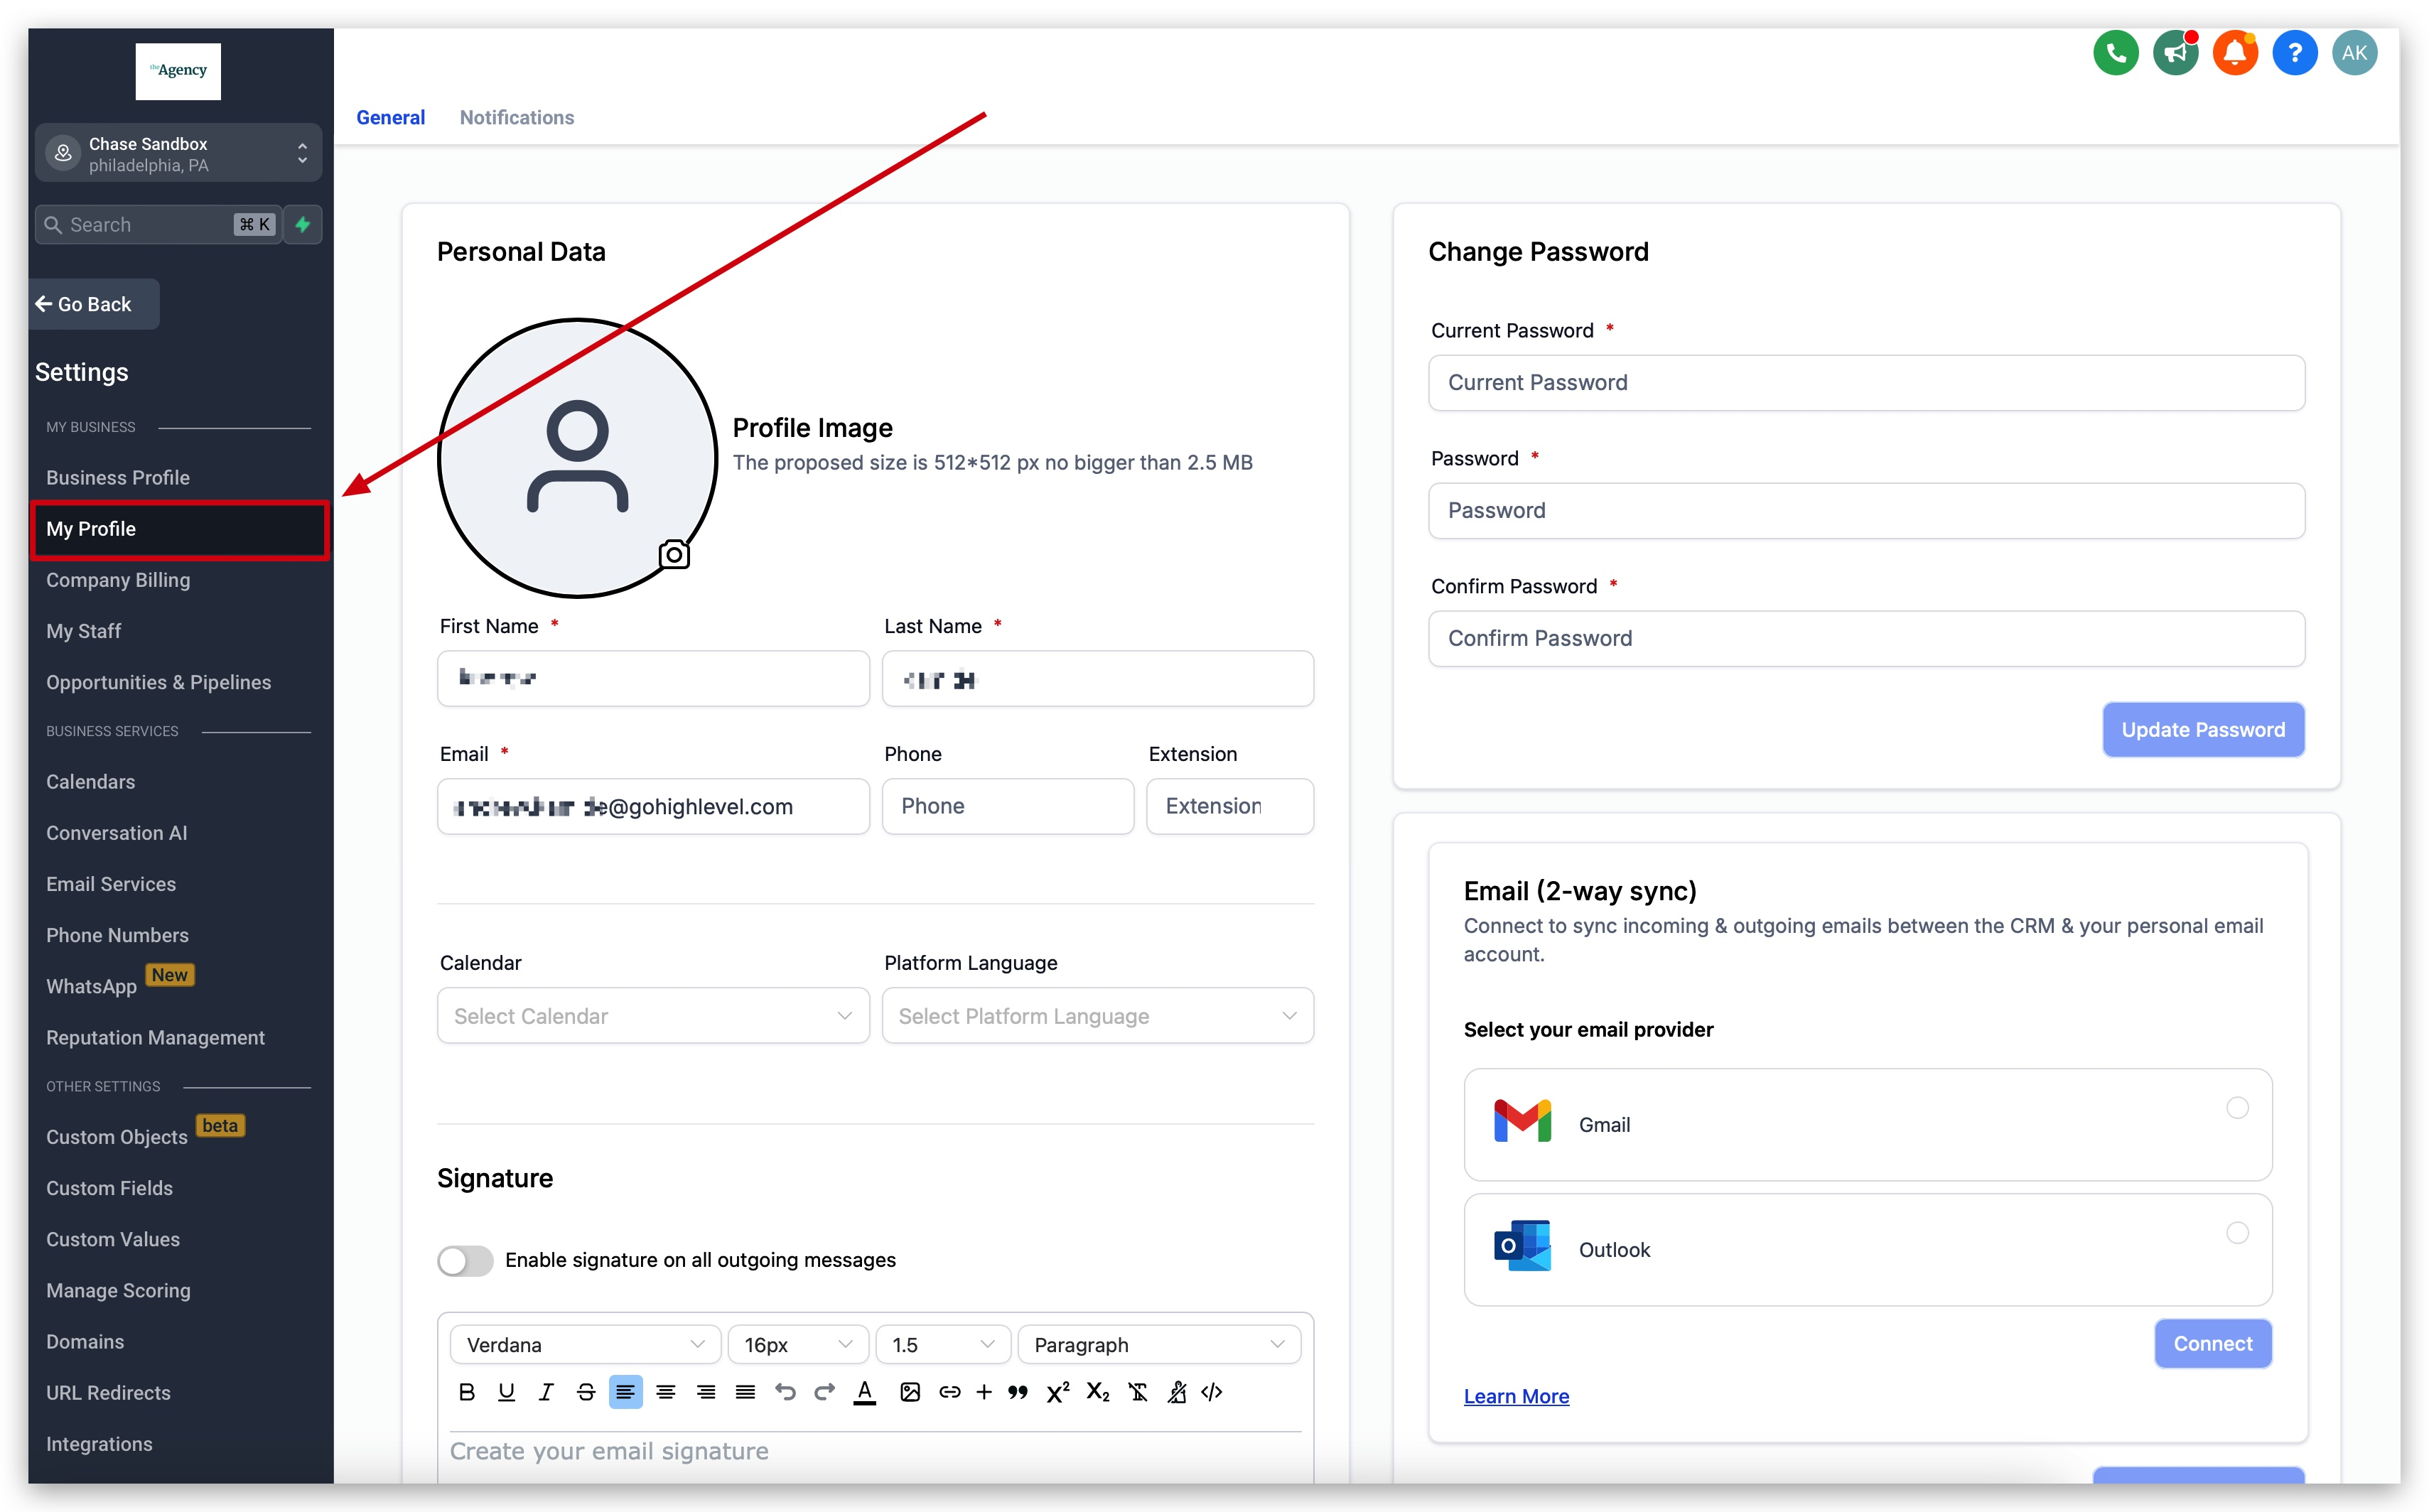Open Company Billing in settings sidebar
The height and width of the screenshot is (1512, 2429).
[x=118, y=580]
